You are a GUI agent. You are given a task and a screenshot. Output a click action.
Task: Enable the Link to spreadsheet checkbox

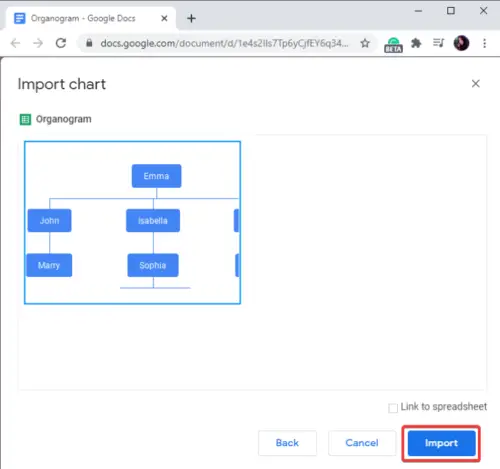click(393, 408)
